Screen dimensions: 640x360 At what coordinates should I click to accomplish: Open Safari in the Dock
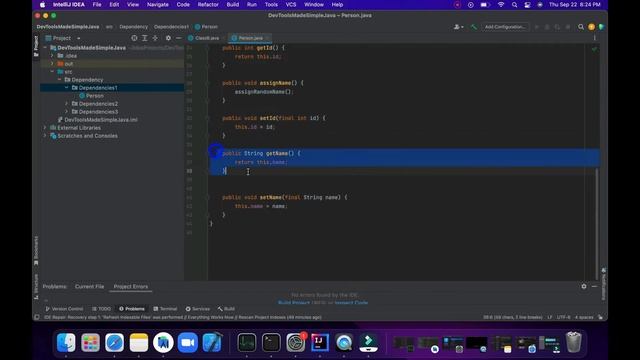click(x=115, y=342)
